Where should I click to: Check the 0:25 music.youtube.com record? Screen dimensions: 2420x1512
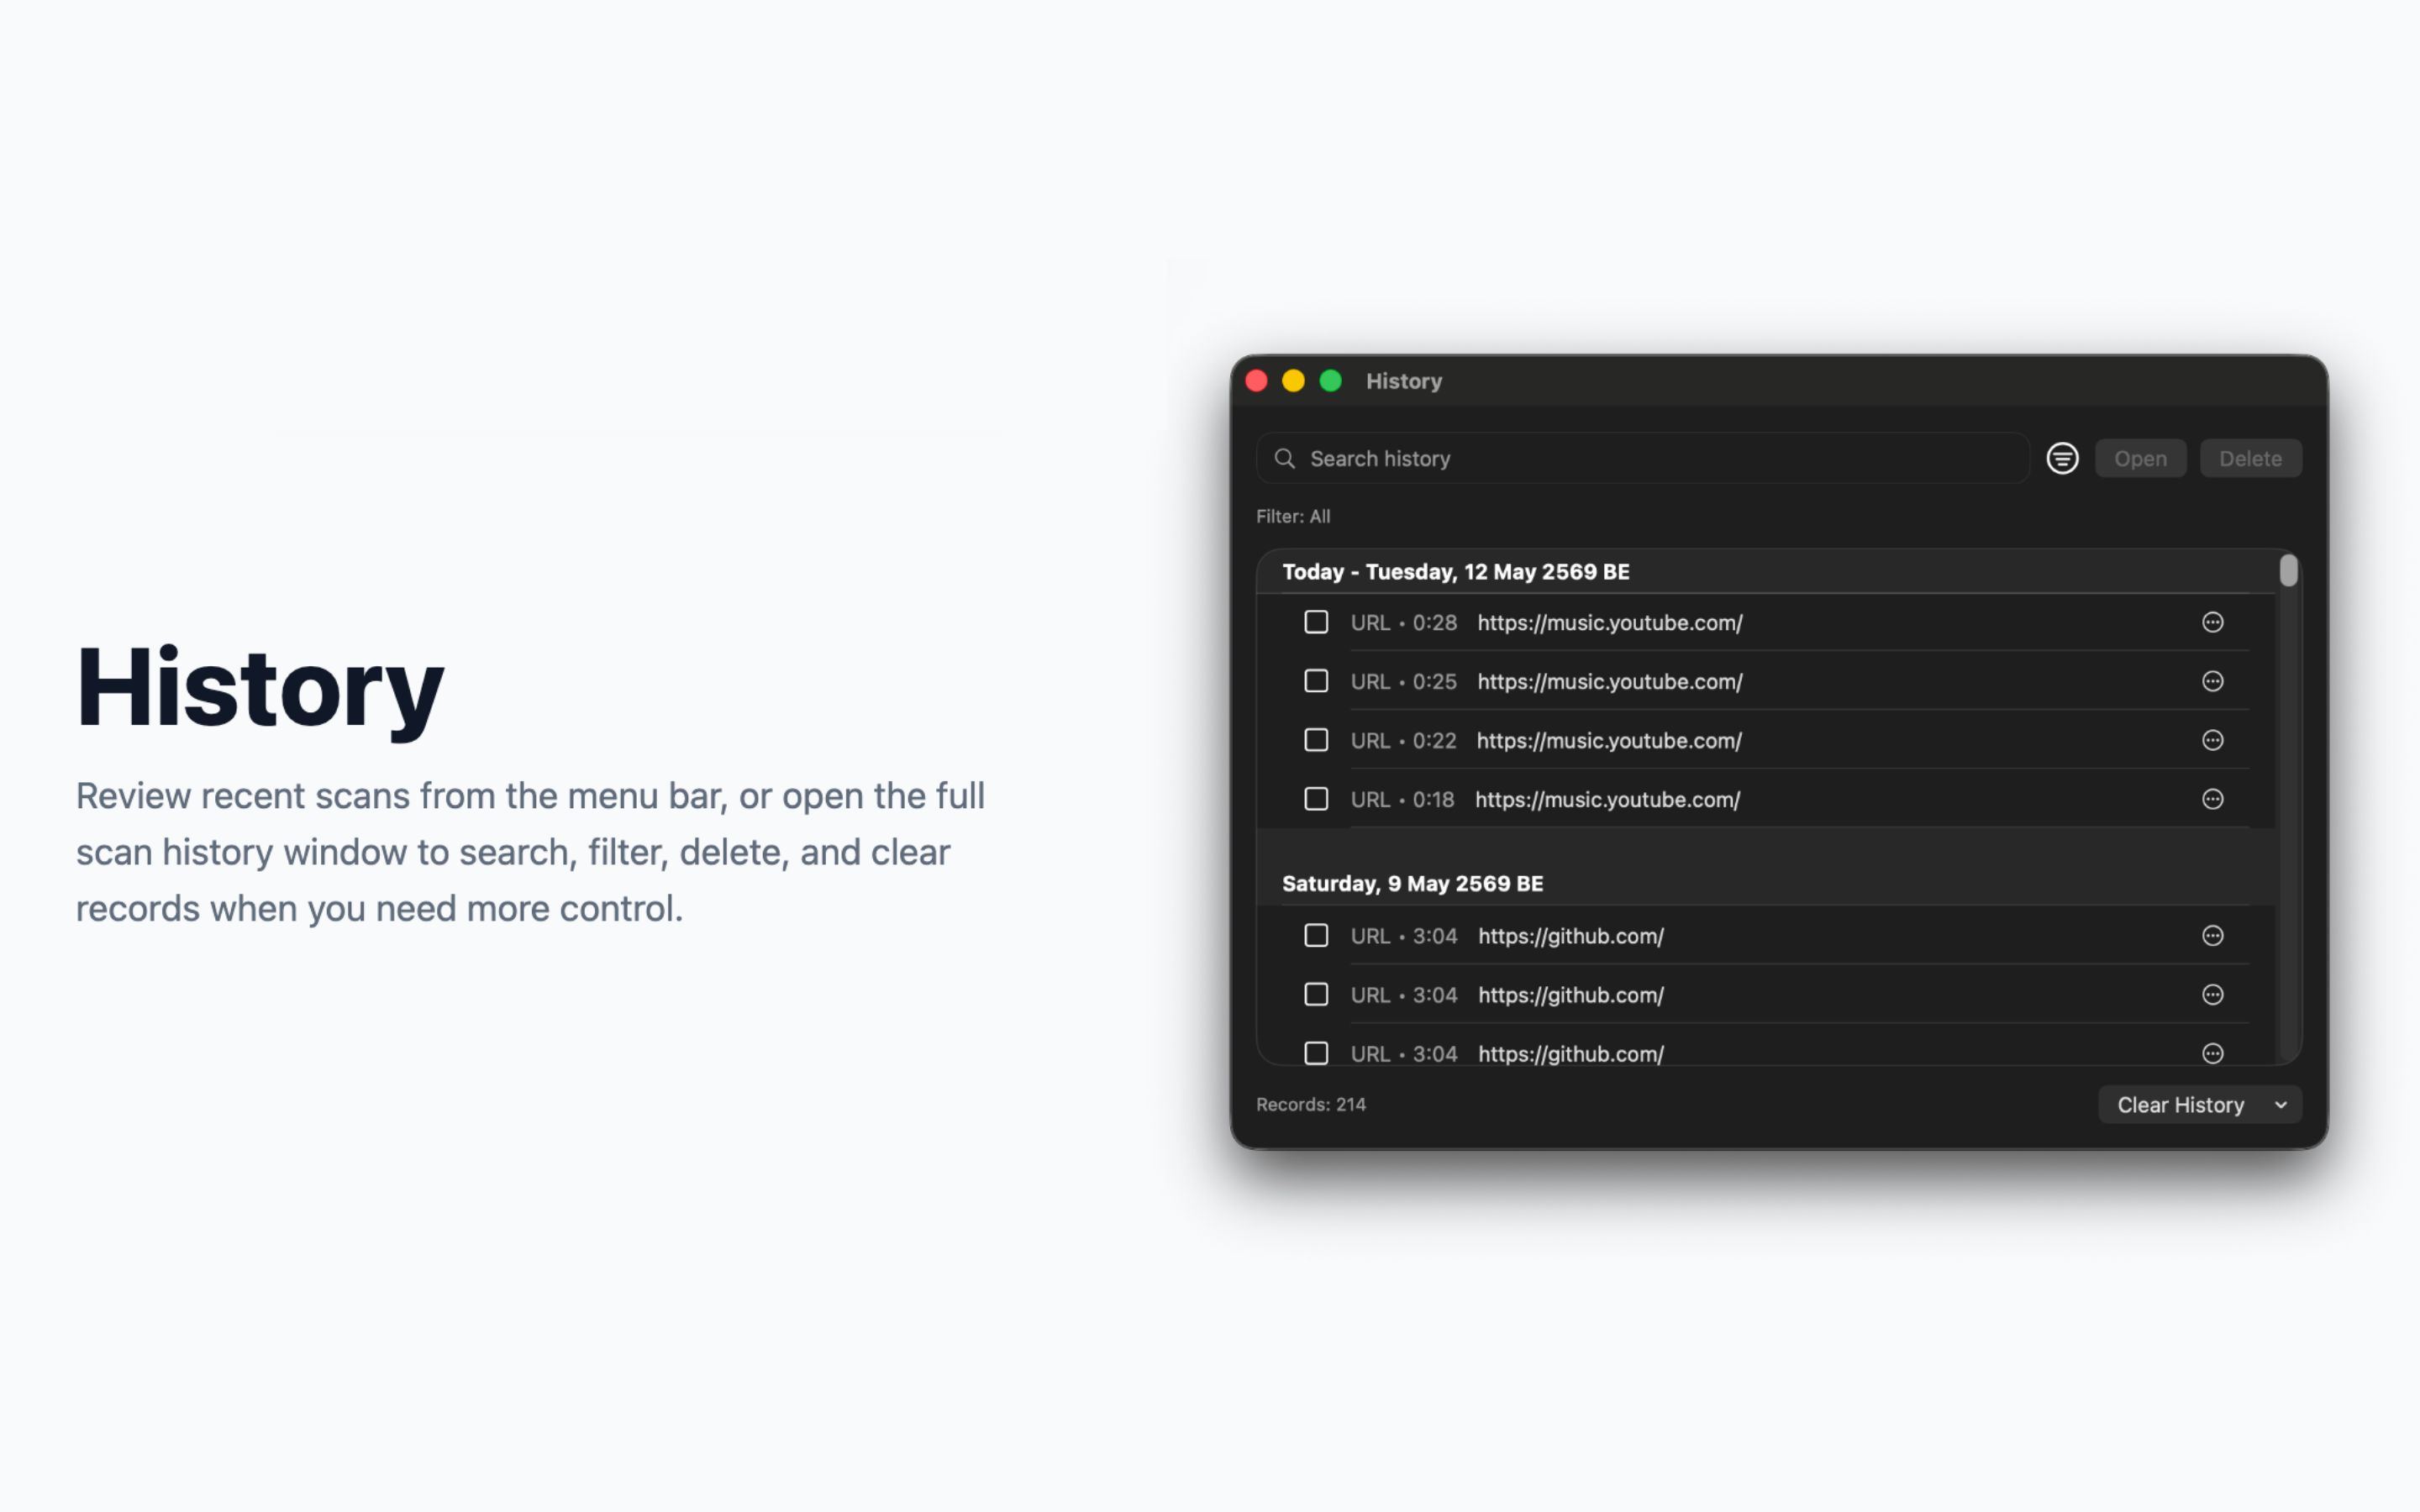(1316, 681)
